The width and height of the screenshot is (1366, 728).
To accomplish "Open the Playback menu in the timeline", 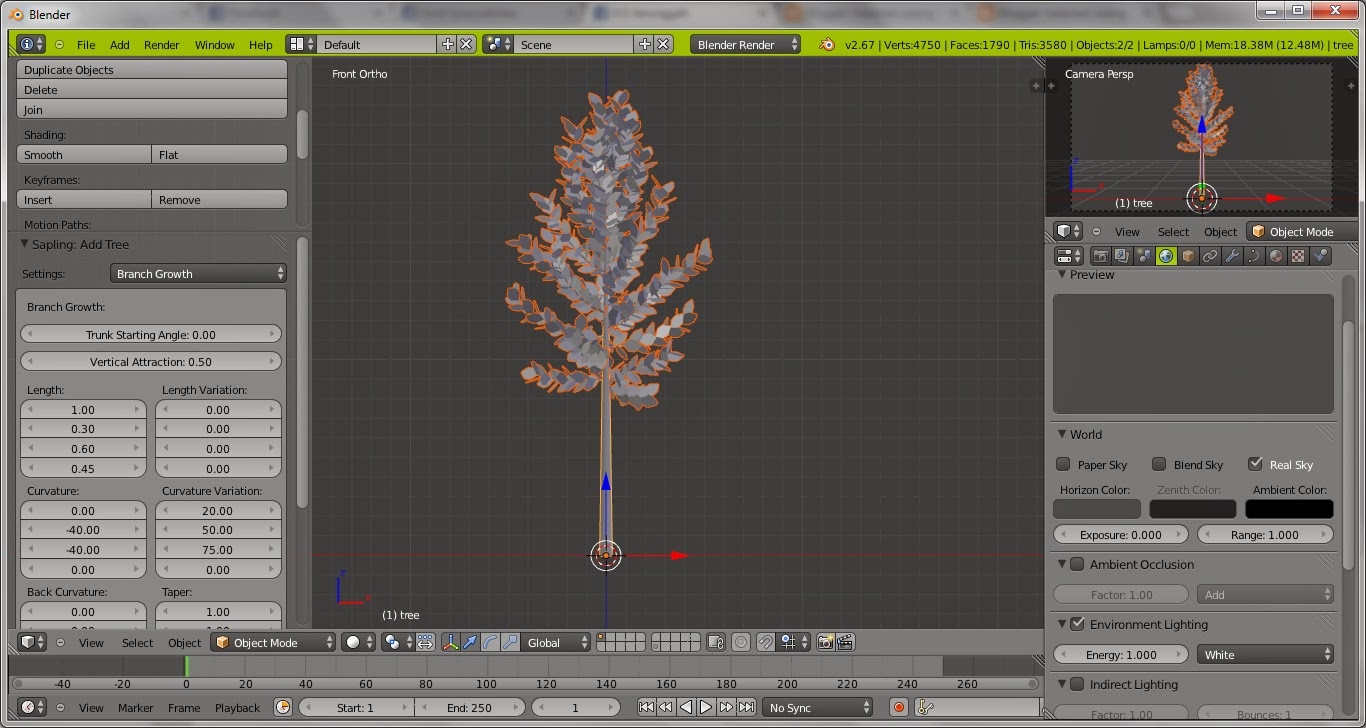I will click(x=237, y=707).
